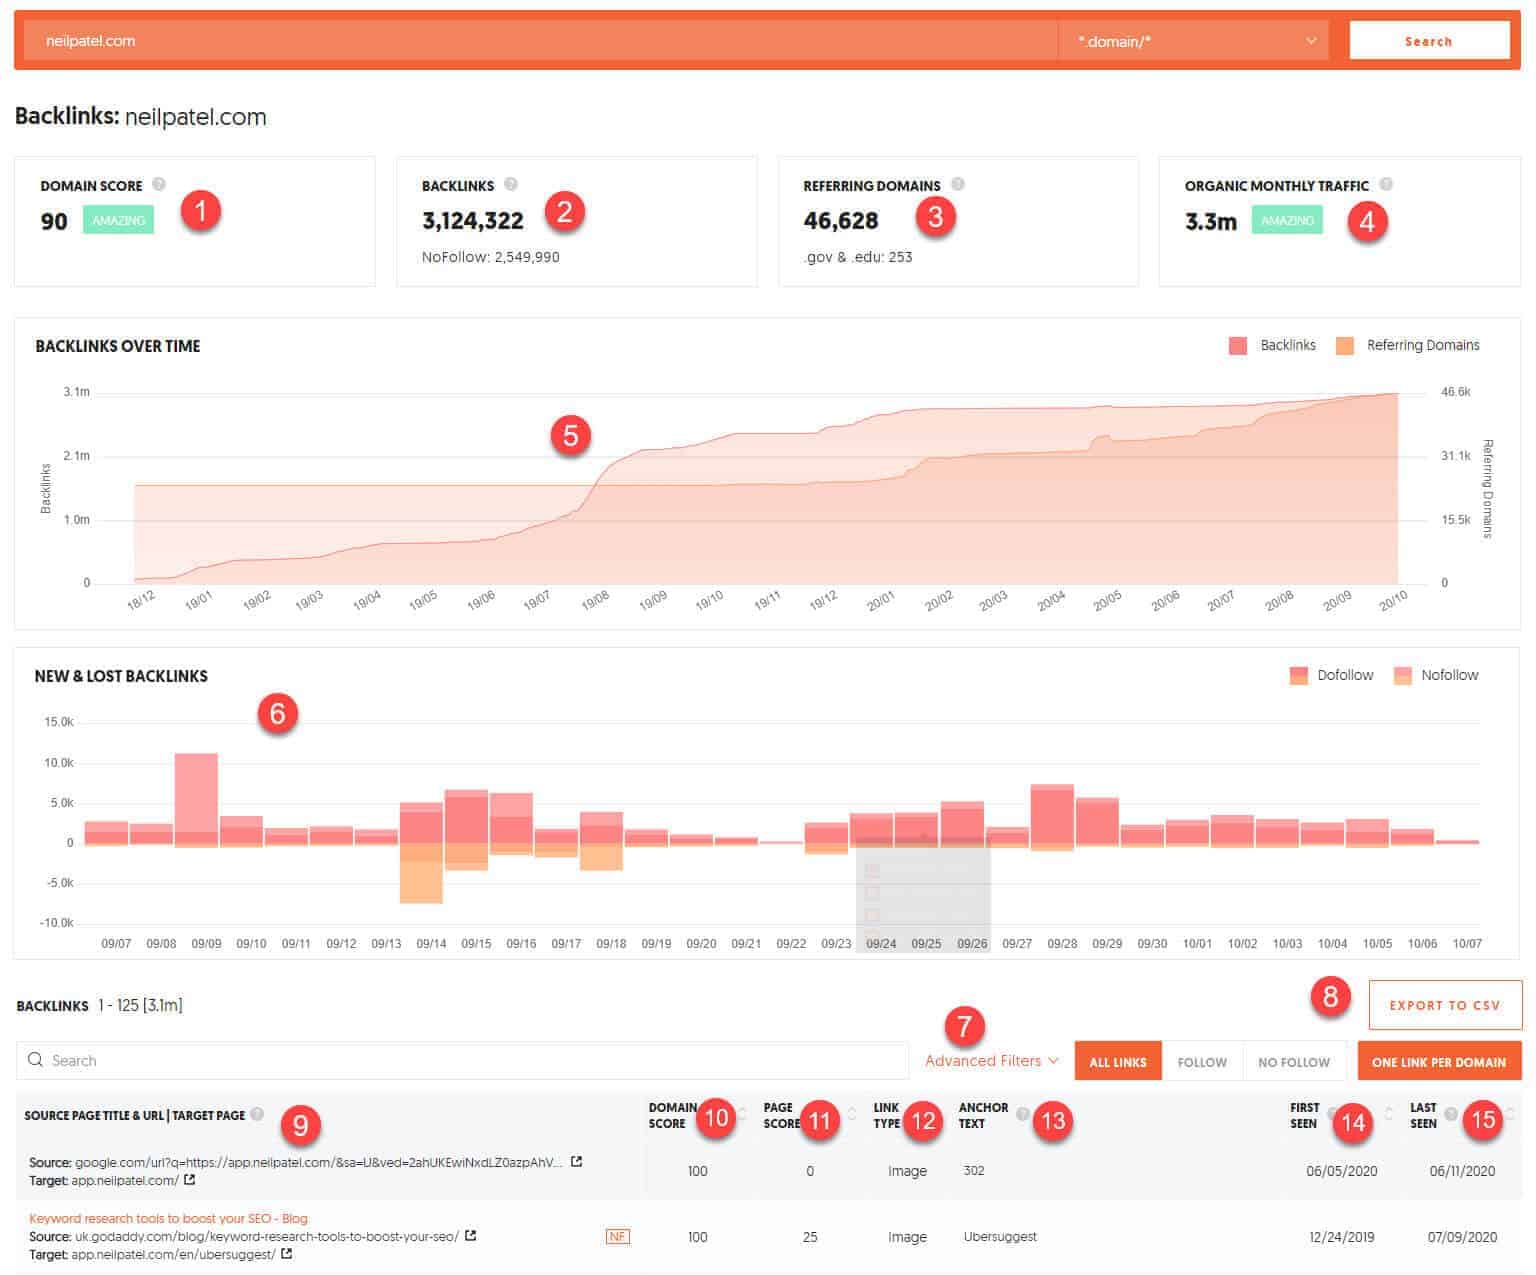The height and width of the screenshot is (1275, 1536).
Task: Expand the Advanced Filters dropdown
Action: tap(992, 1061)
